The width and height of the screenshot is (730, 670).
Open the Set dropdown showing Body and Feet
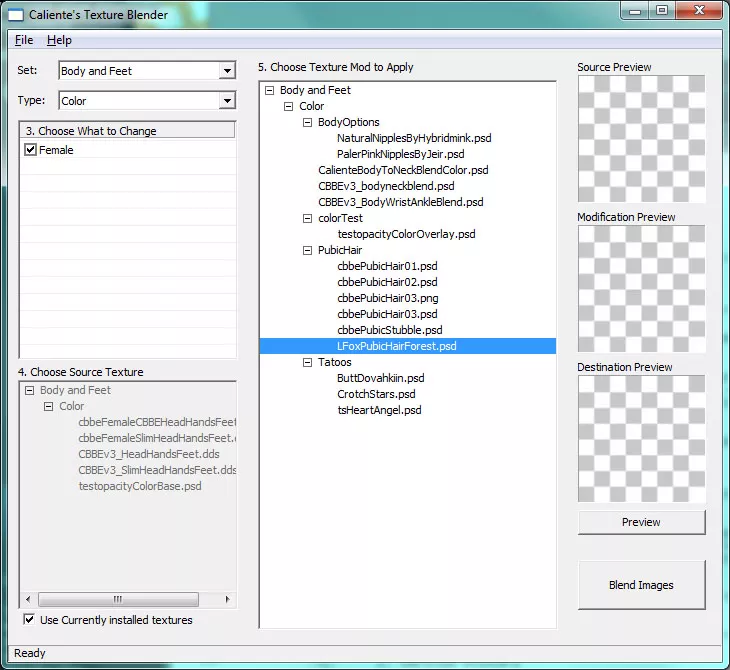pyautogui.click(x=147, y=71)
